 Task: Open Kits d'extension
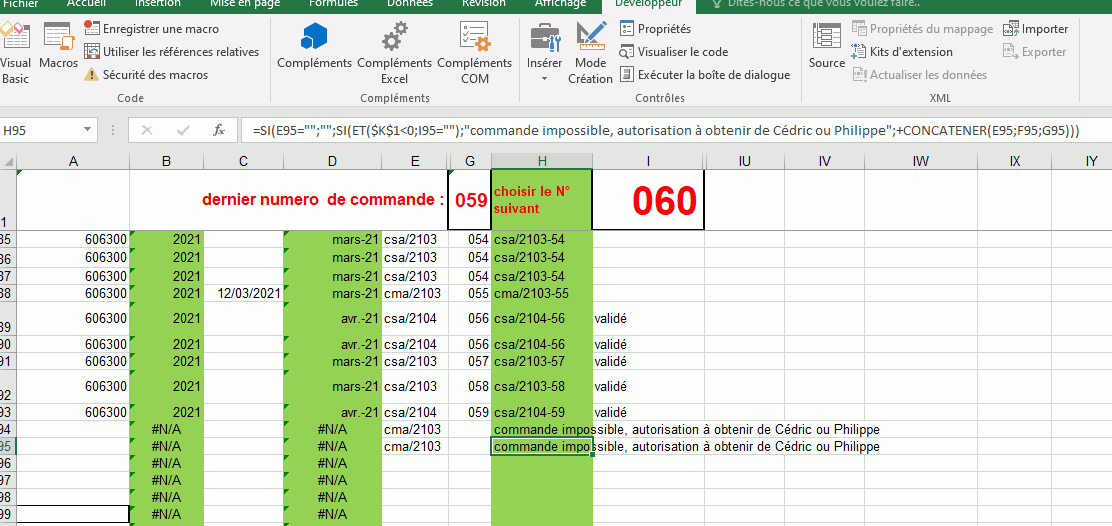902,52
